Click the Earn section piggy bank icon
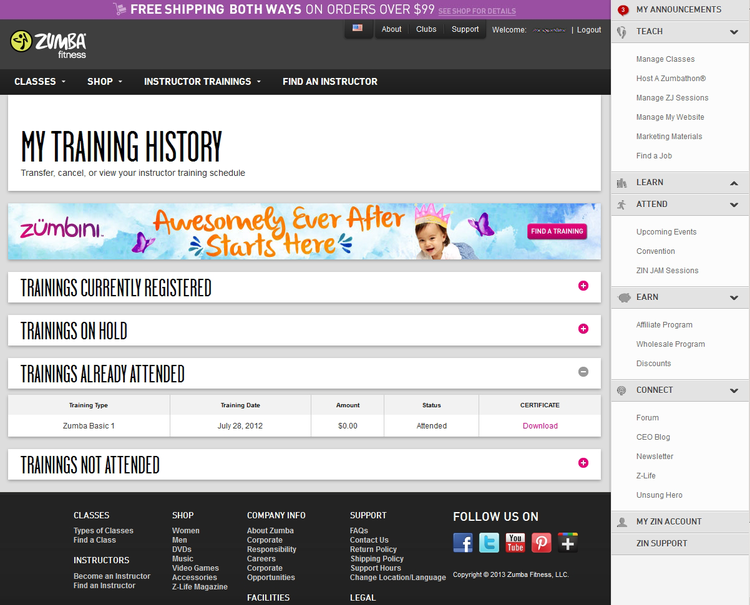 pyautogui.click(x=624, y=297)
